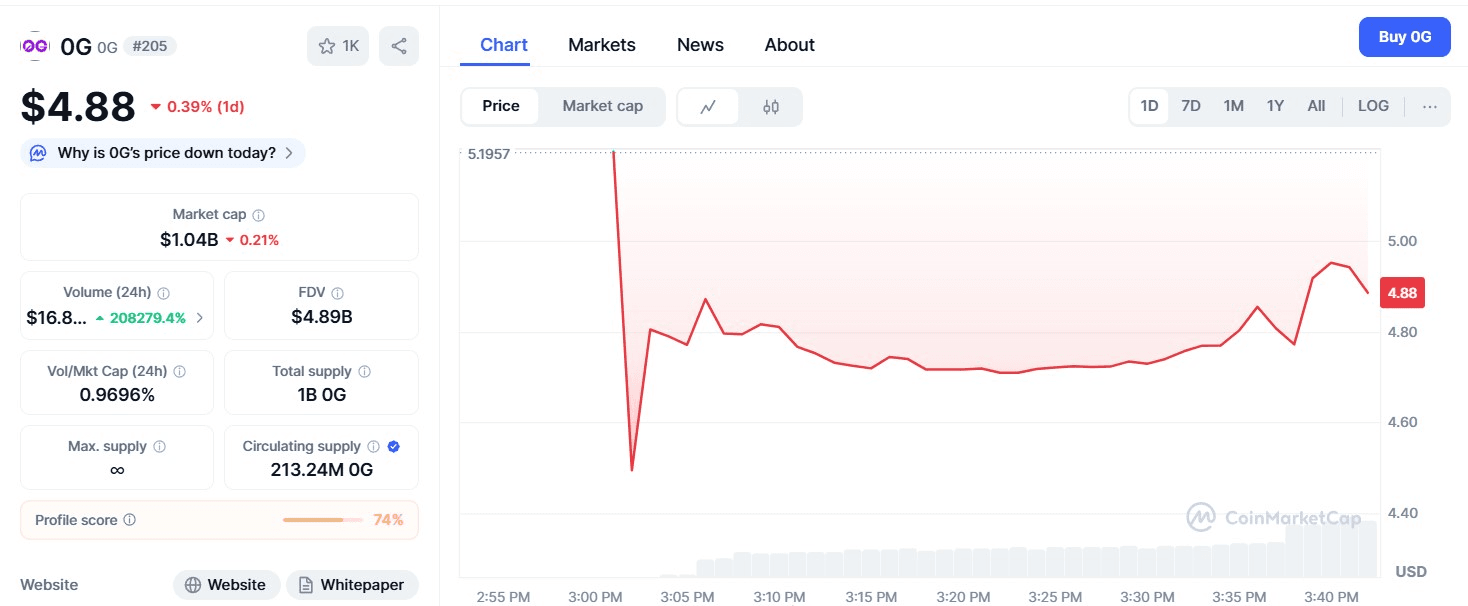
Task: Toggle LOG scale on chart
Action: 1373,106
